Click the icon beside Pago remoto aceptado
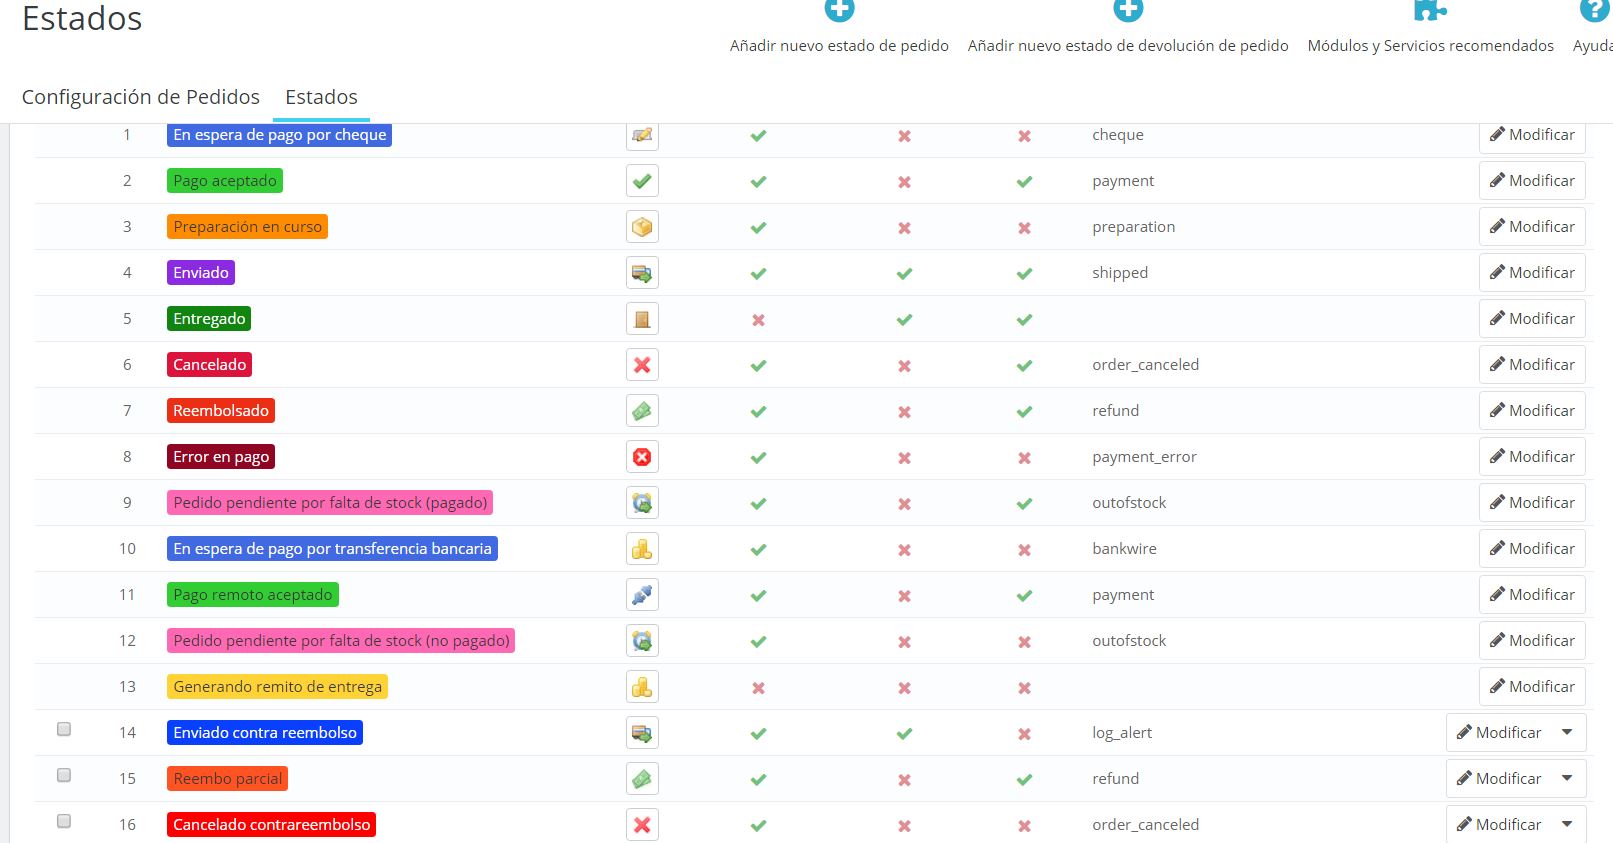This screenshot has height=843, width=1613. pos(642,595)
